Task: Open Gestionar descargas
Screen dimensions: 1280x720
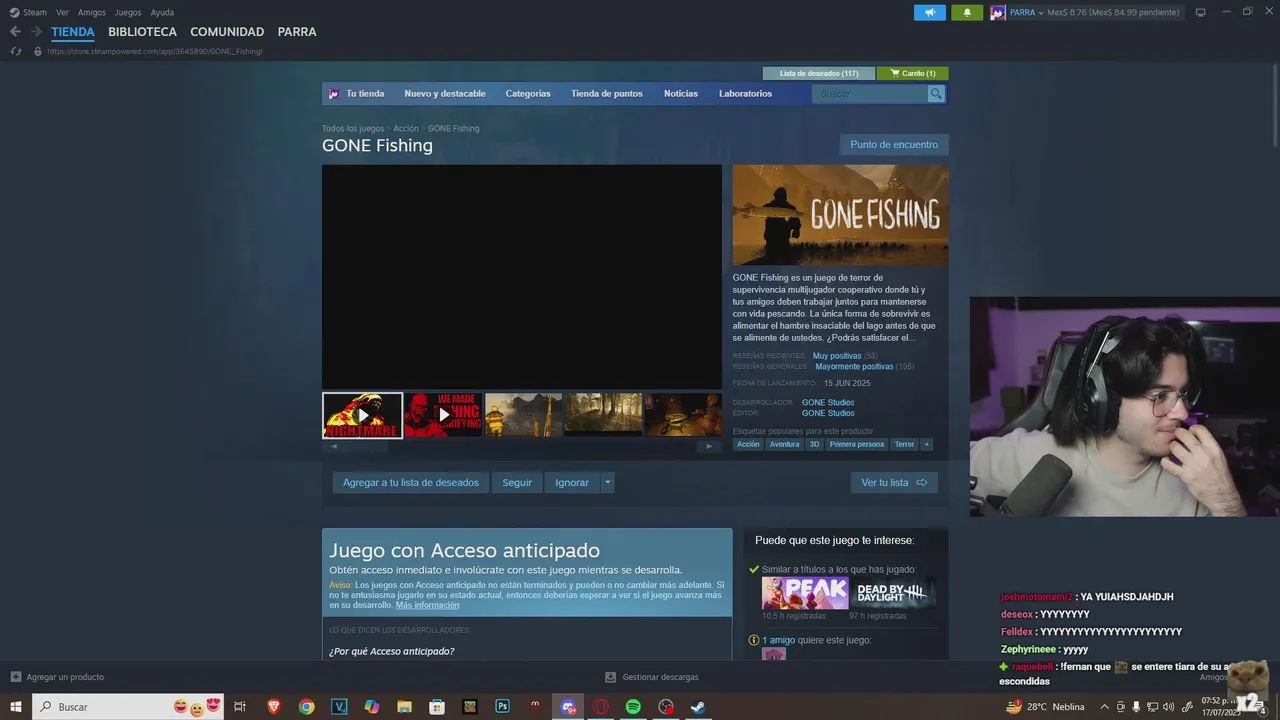Action: (x=652, y=677)
